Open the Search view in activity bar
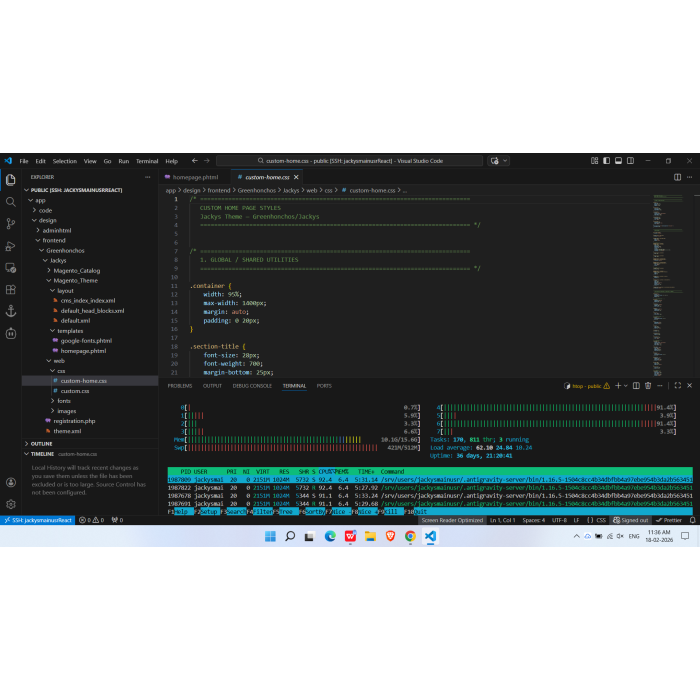This screenshot has width=700, height=700. pyautogui.click(x=11, y=201)
